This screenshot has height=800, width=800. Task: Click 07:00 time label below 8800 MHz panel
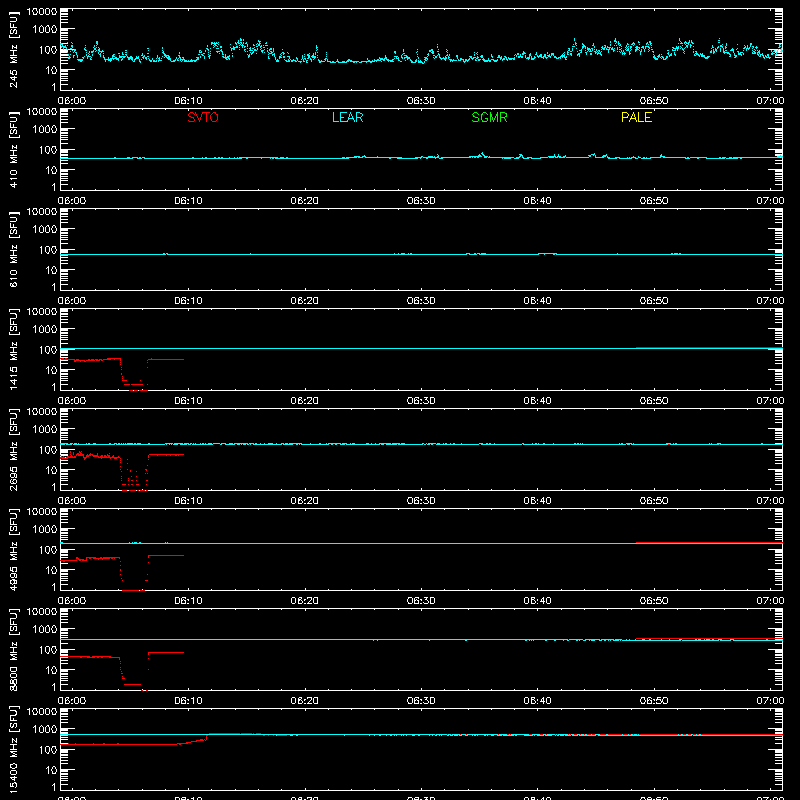(770, 701)
